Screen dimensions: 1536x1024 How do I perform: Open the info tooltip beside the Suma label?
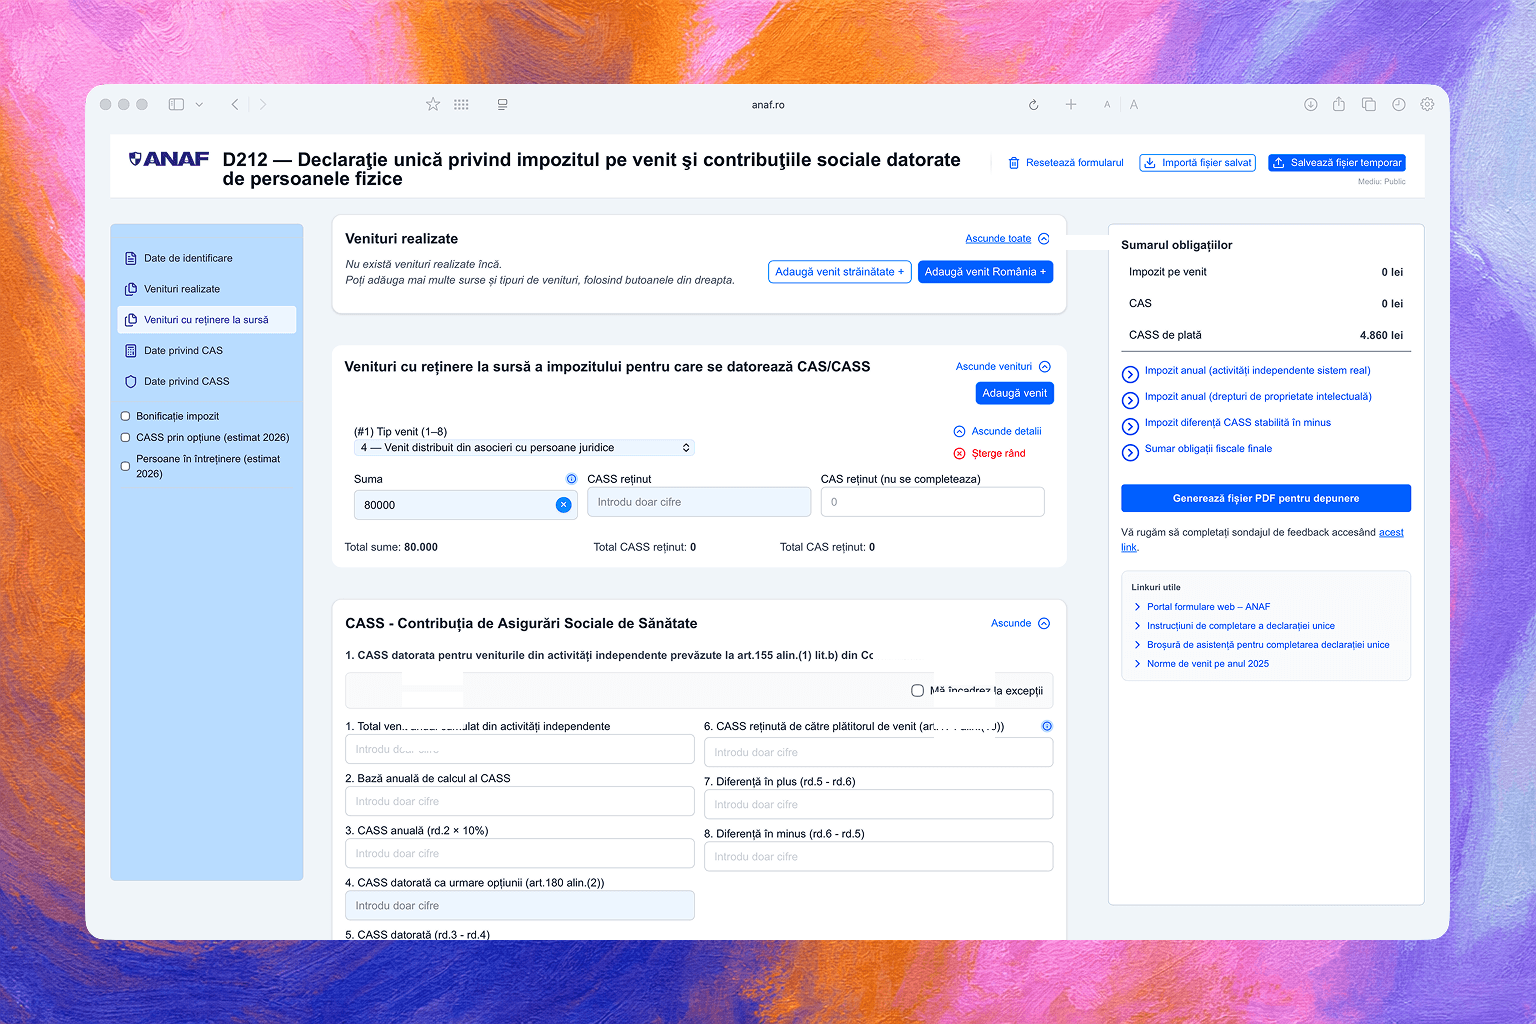(x=571, y=479)
